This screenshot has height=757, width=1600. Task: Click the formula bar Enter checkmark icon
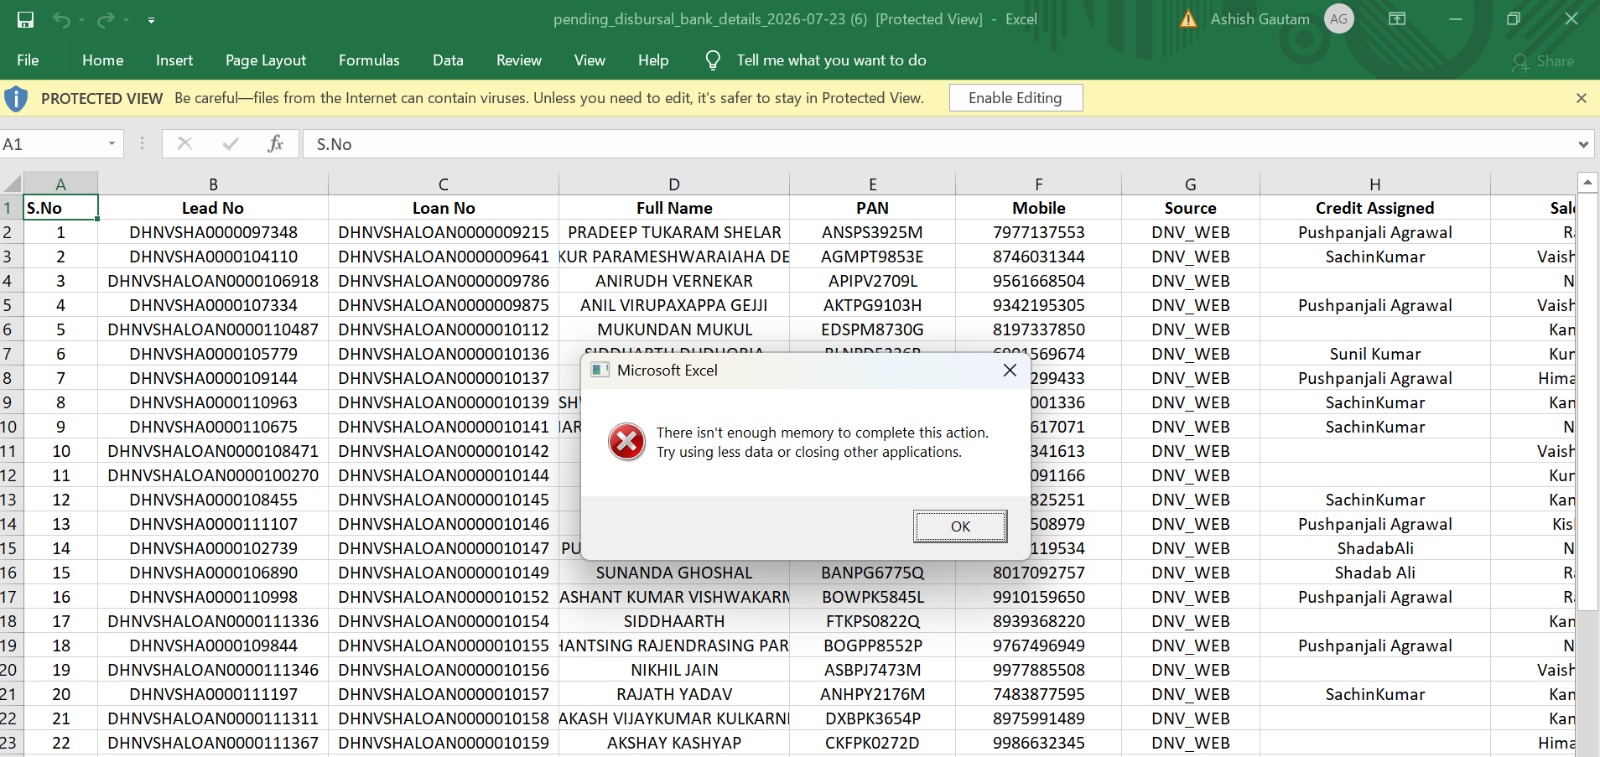click(231, 144)
